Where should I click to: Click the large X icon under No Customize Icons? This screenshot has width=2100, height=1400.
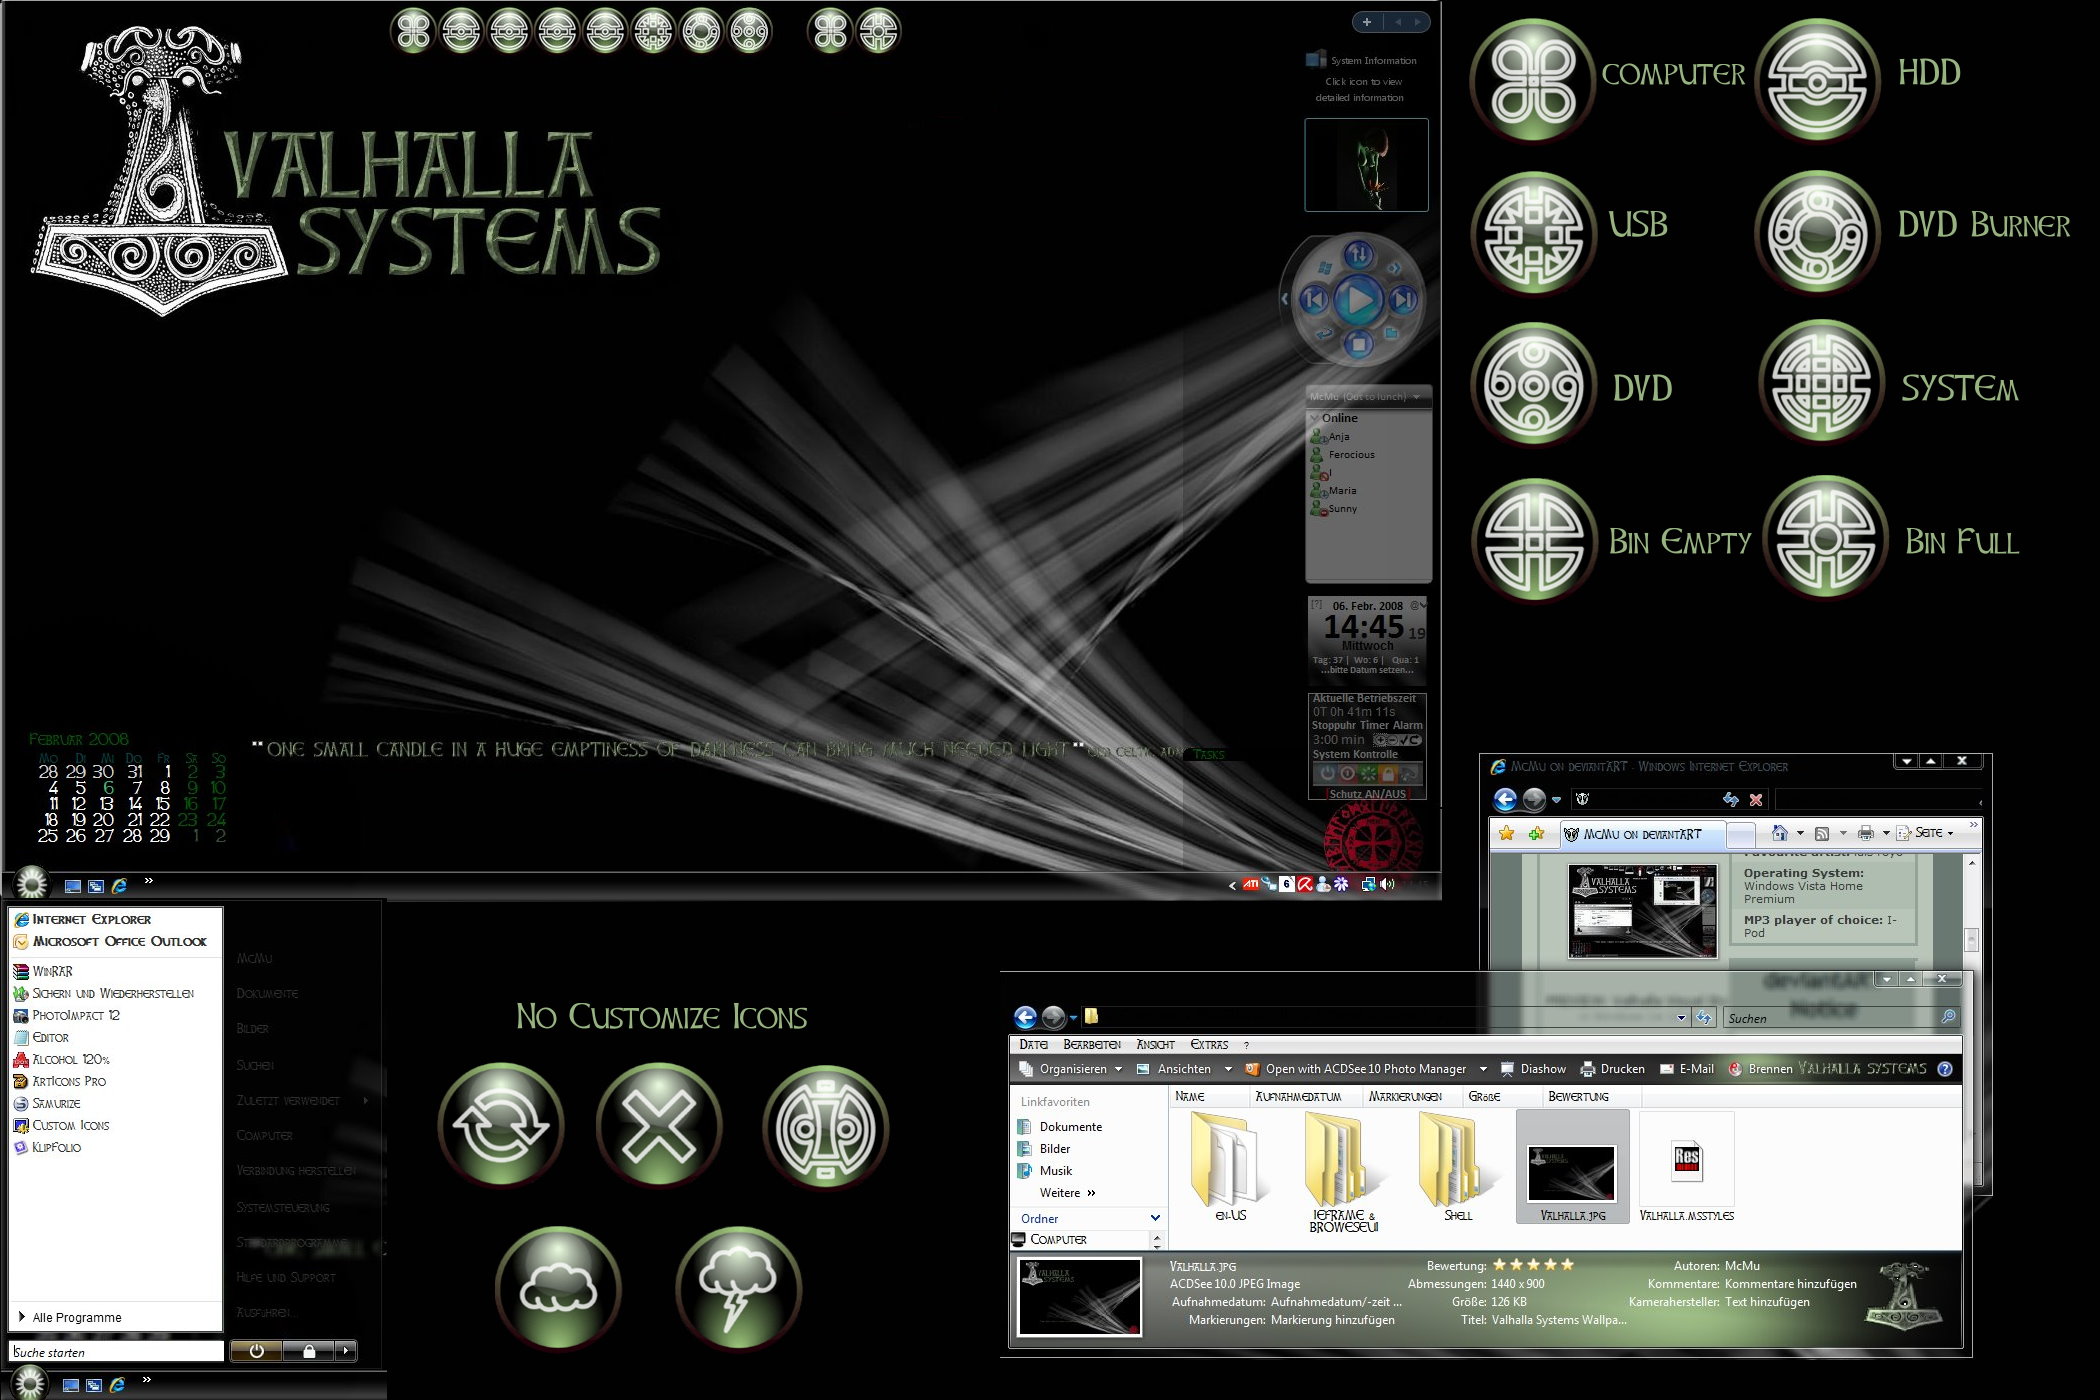click(659, 1124)
